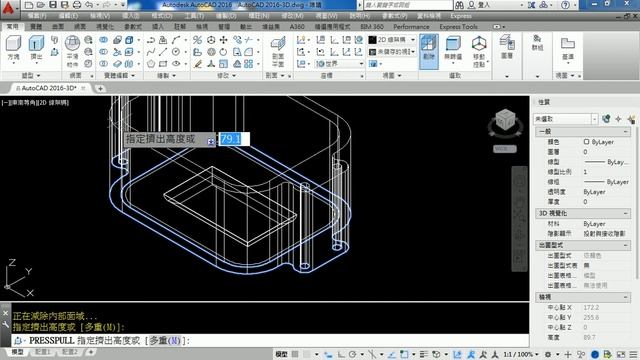
Task: Toggle lineweight display in the status bar
Action: pos(424,354)
